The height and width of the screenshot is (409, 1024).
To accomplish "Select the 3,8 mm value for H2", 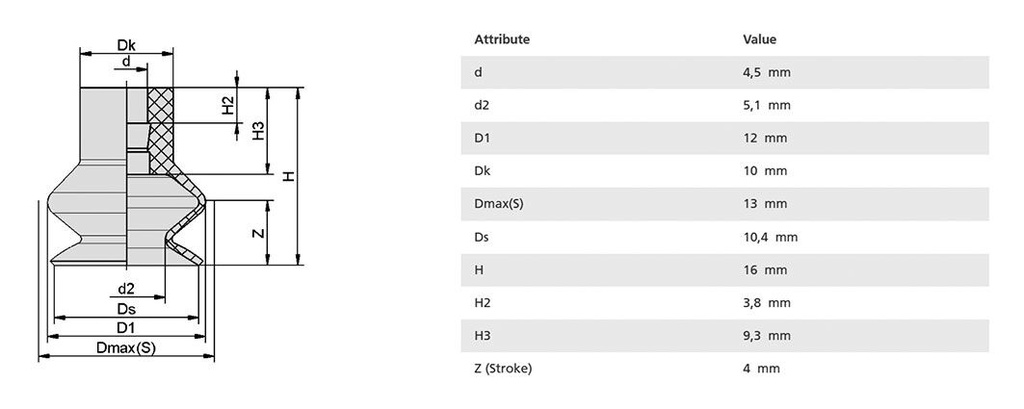I will (761, 303).
